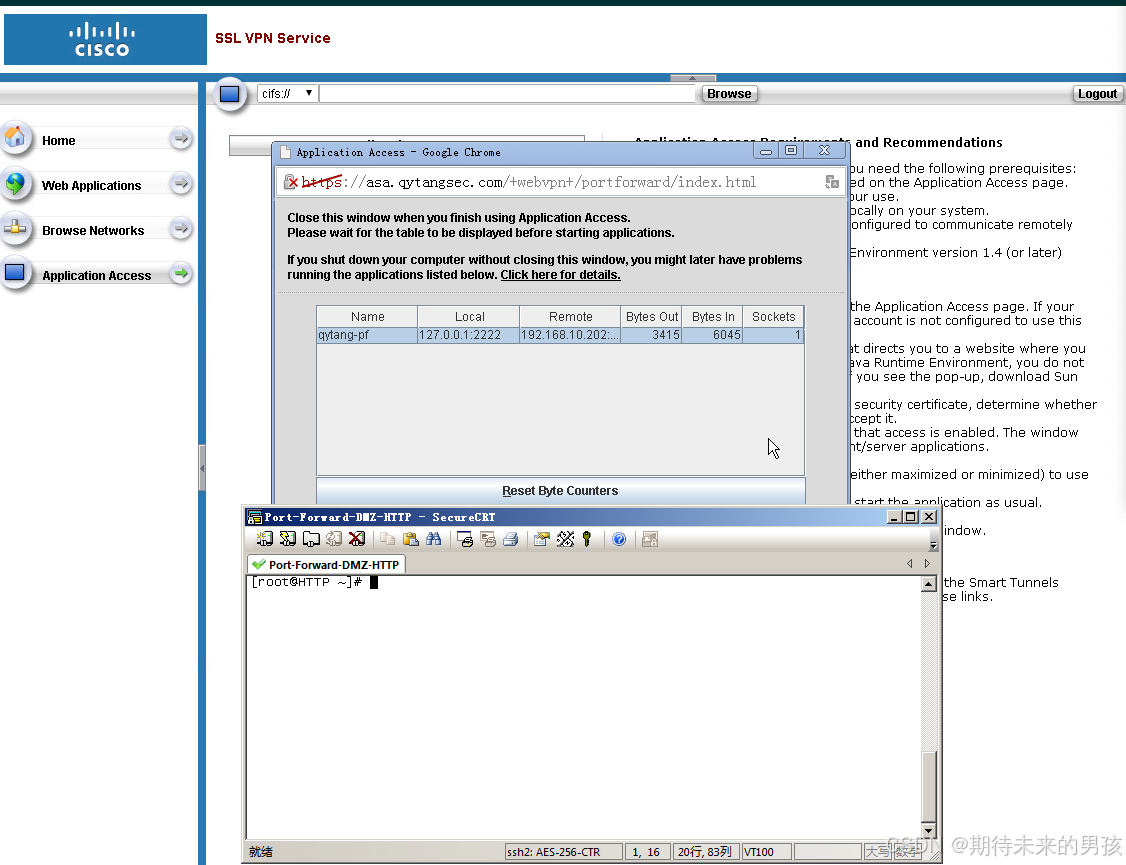Open Session Options icon in SecureCRT toolbar
The image size is (1126, 865).
coord(542,539)
